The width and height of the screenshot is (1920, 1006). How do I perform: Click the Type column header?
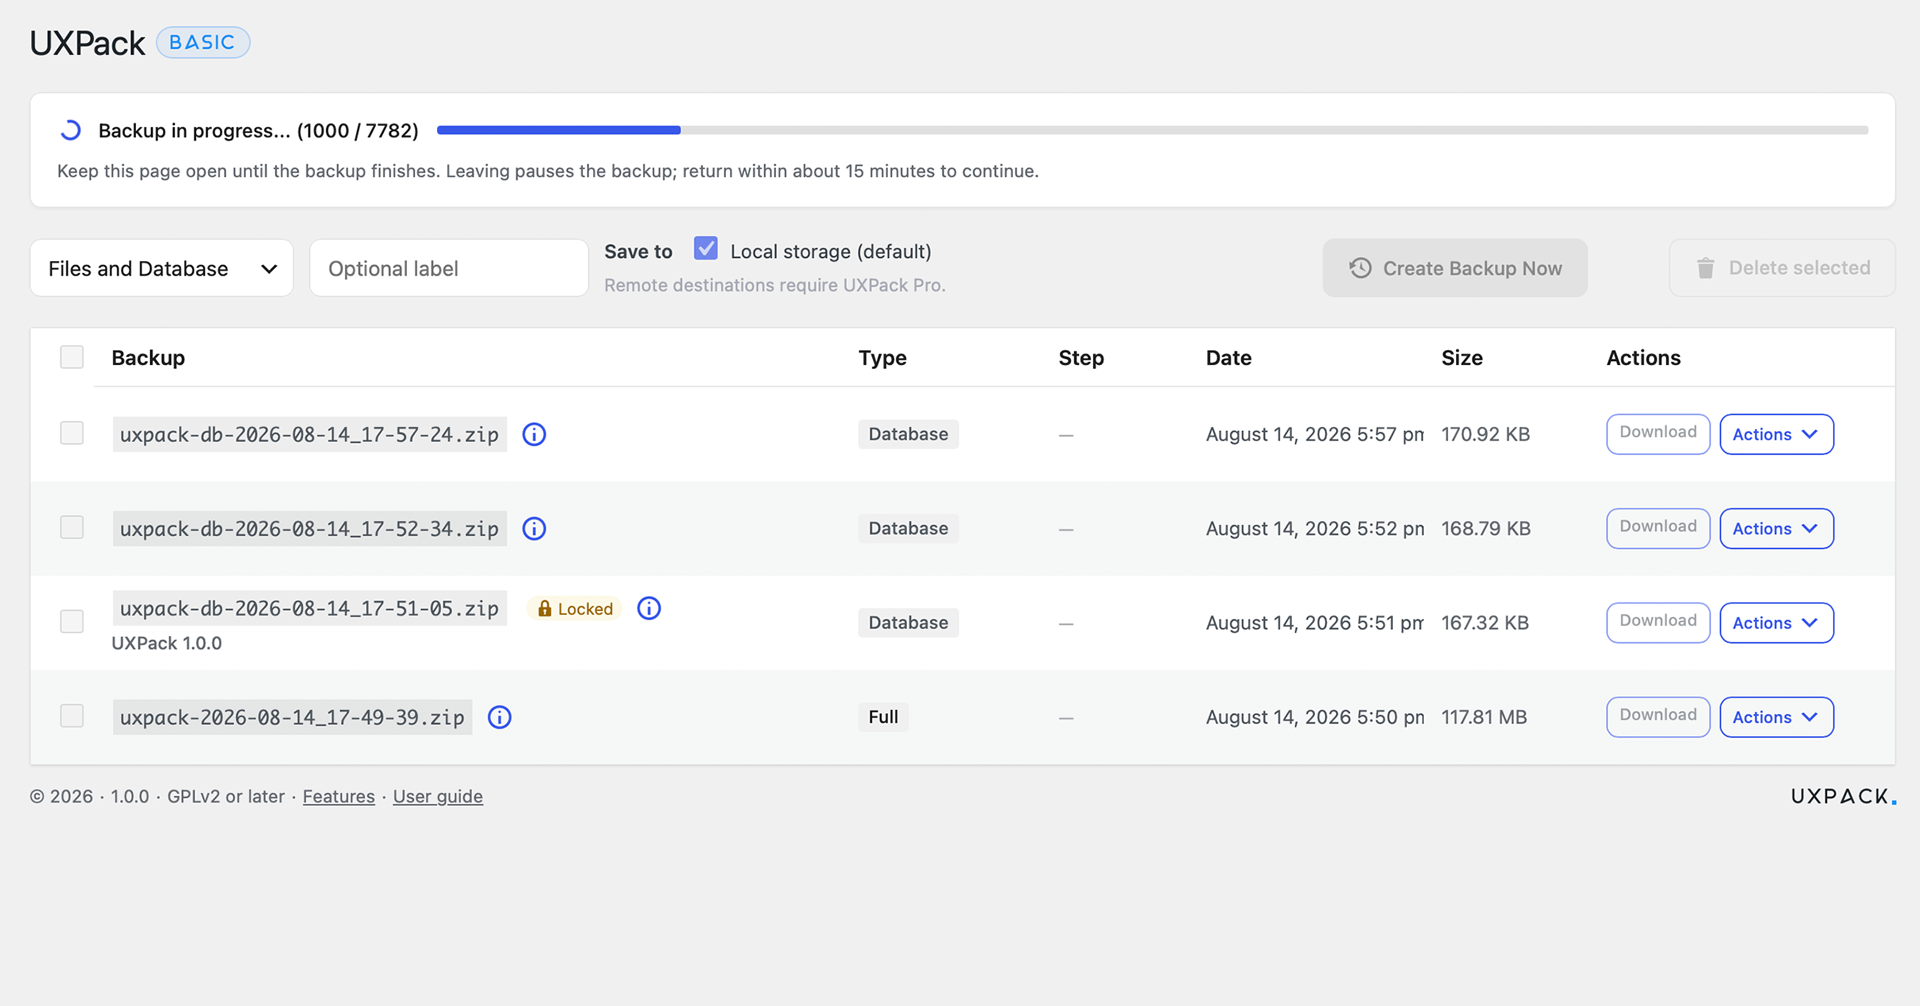(882, 358)
